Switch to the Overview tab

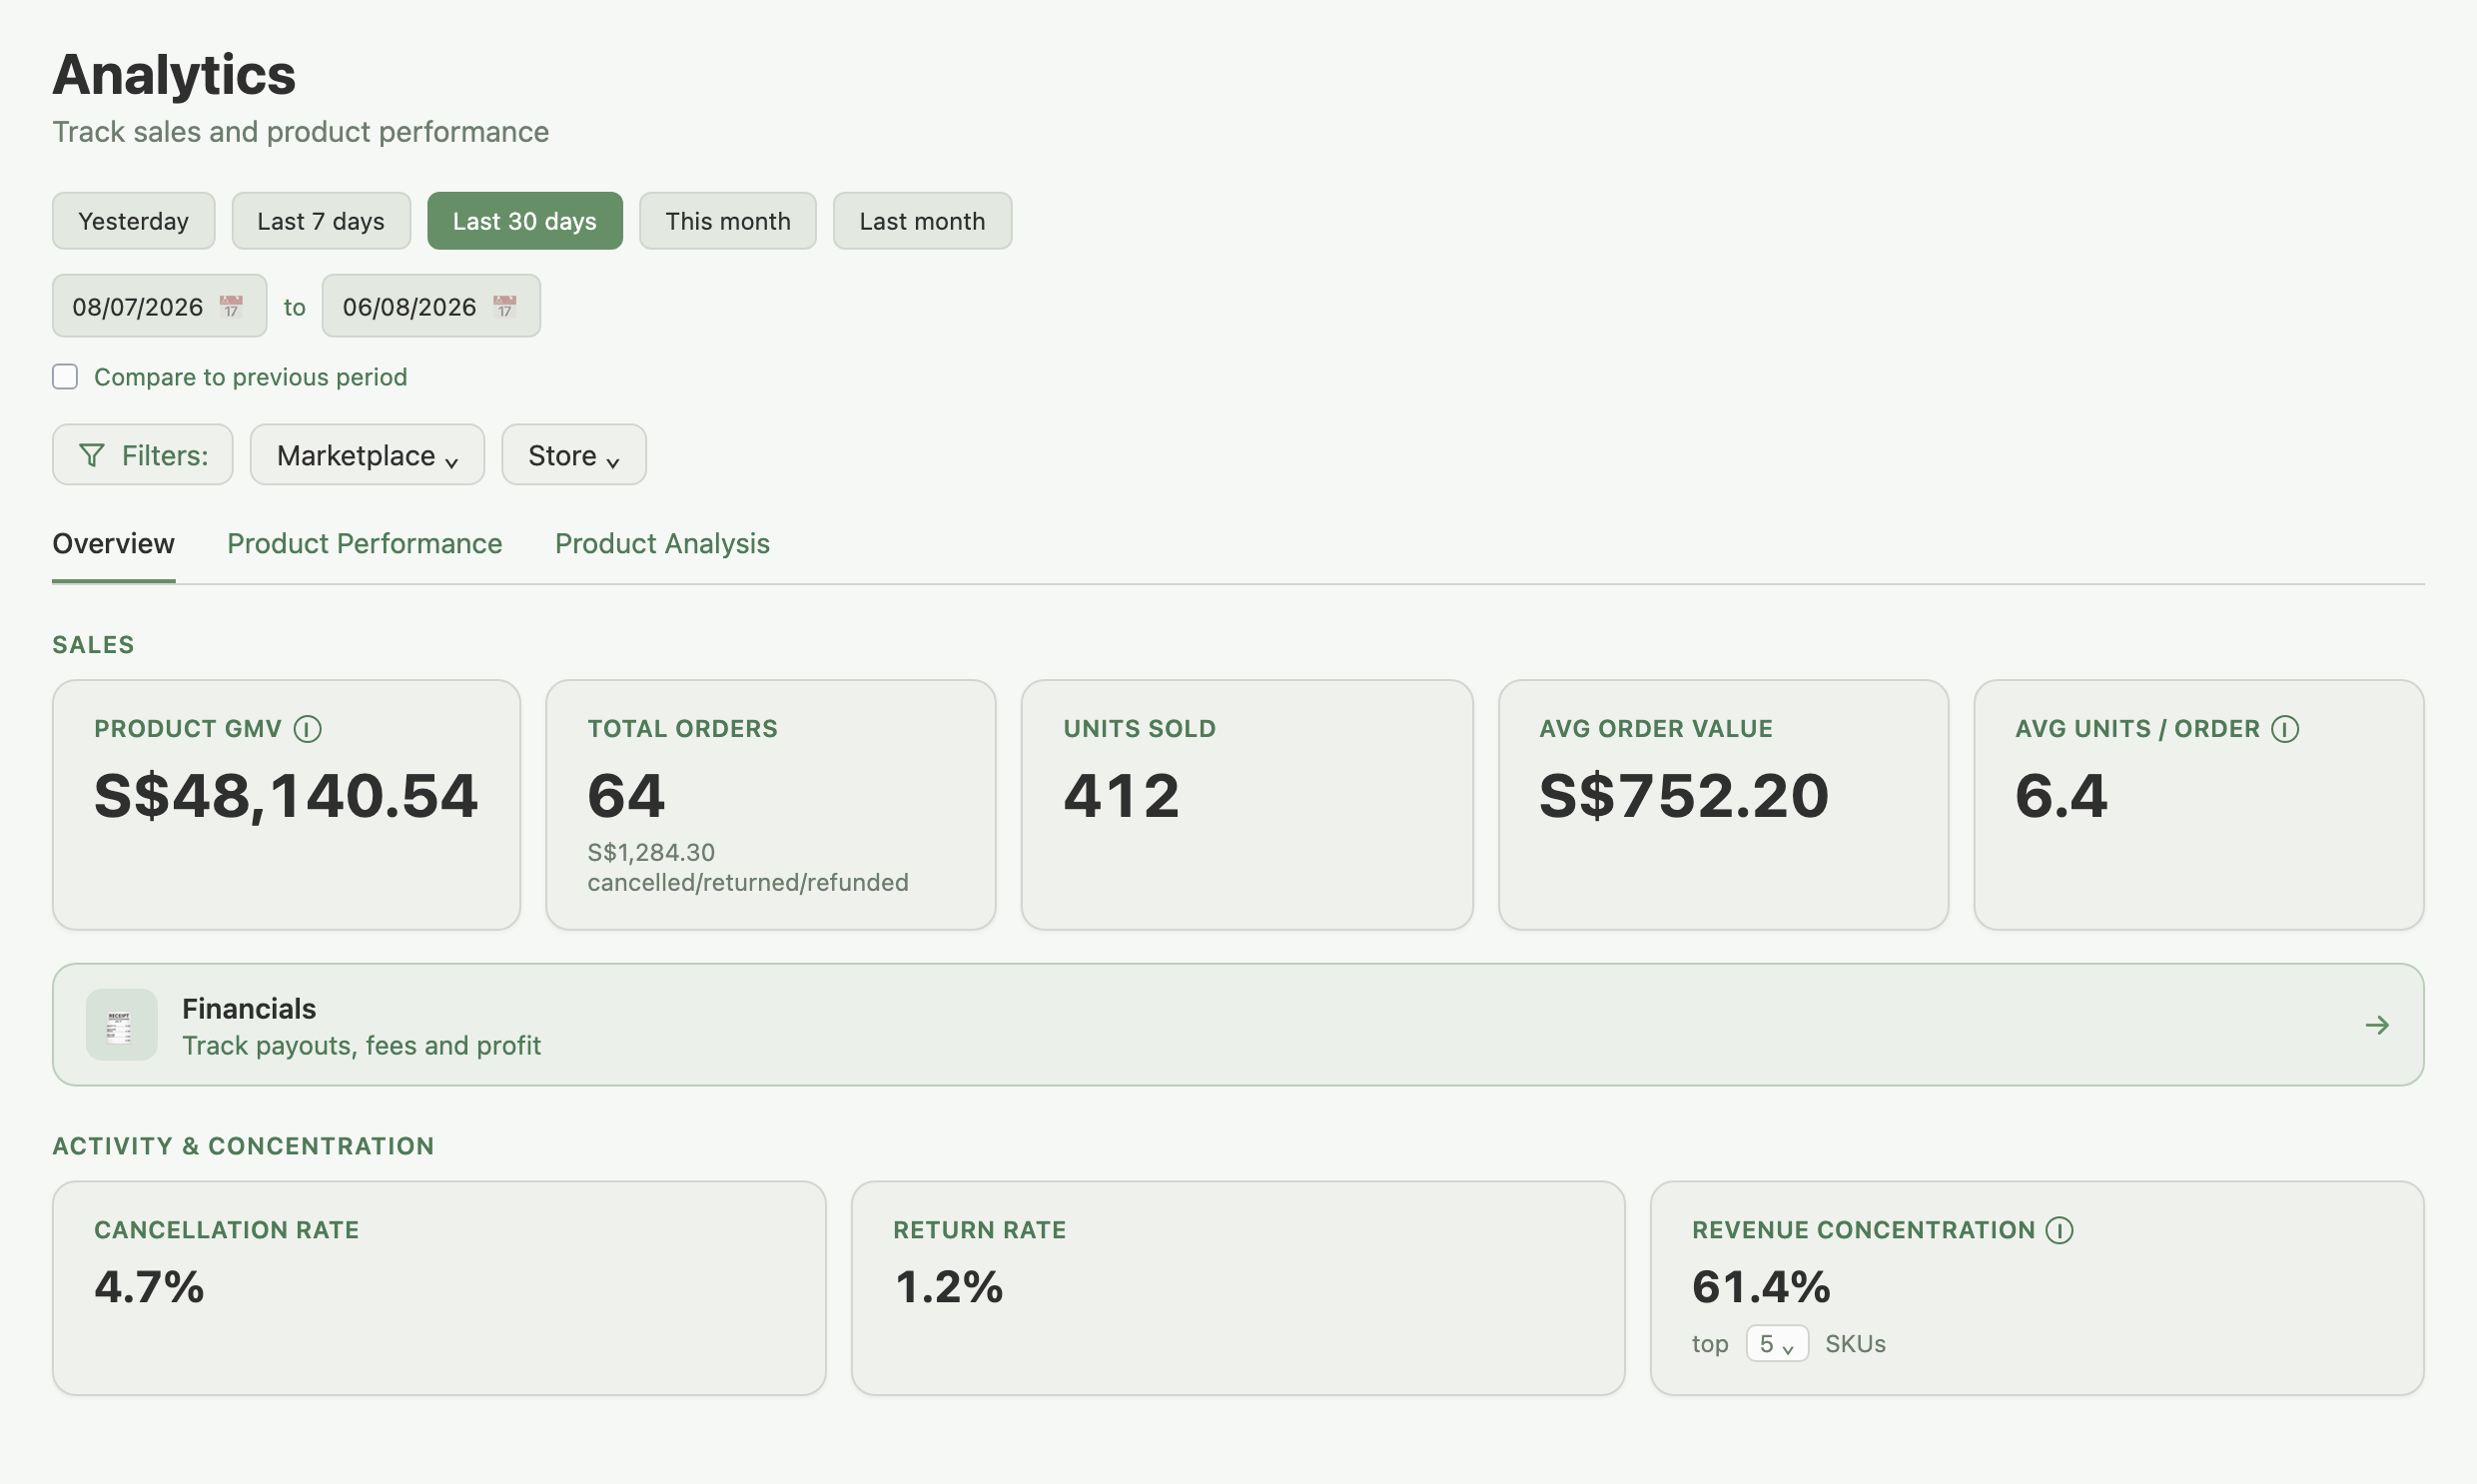coord(113,543)
